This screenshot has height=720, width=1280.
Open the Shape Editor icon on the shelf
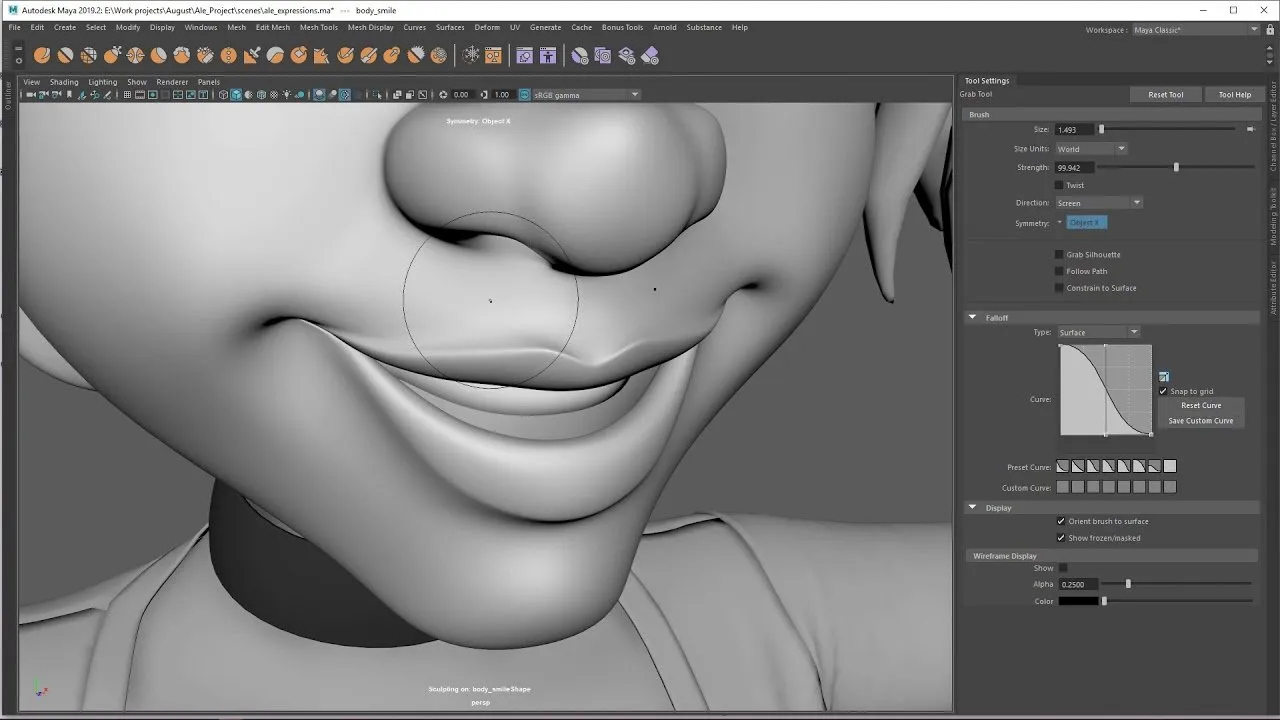point(526,55)
